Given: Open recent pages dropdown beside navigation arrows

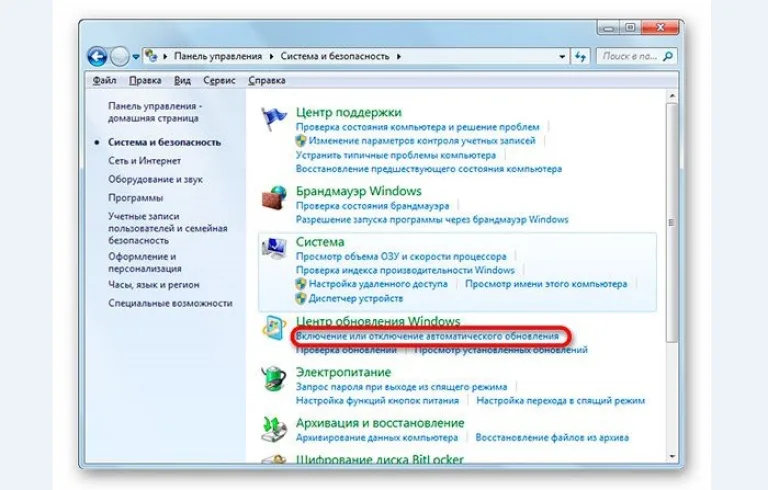Looking at the screenshot, I should [136, 57].
